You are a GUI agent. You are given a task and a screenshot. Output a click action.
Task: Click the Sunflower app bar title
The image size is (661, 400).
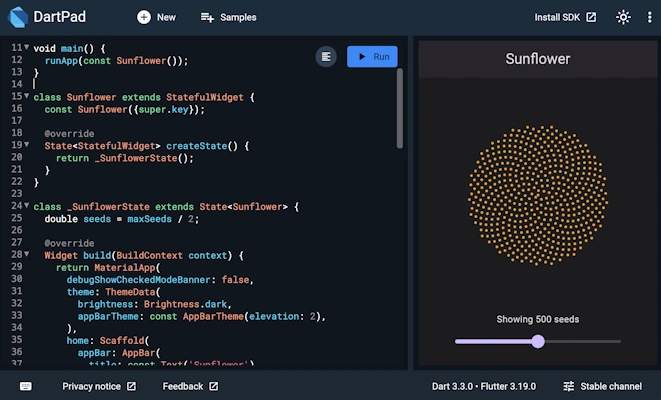click(x=538, y=59)
